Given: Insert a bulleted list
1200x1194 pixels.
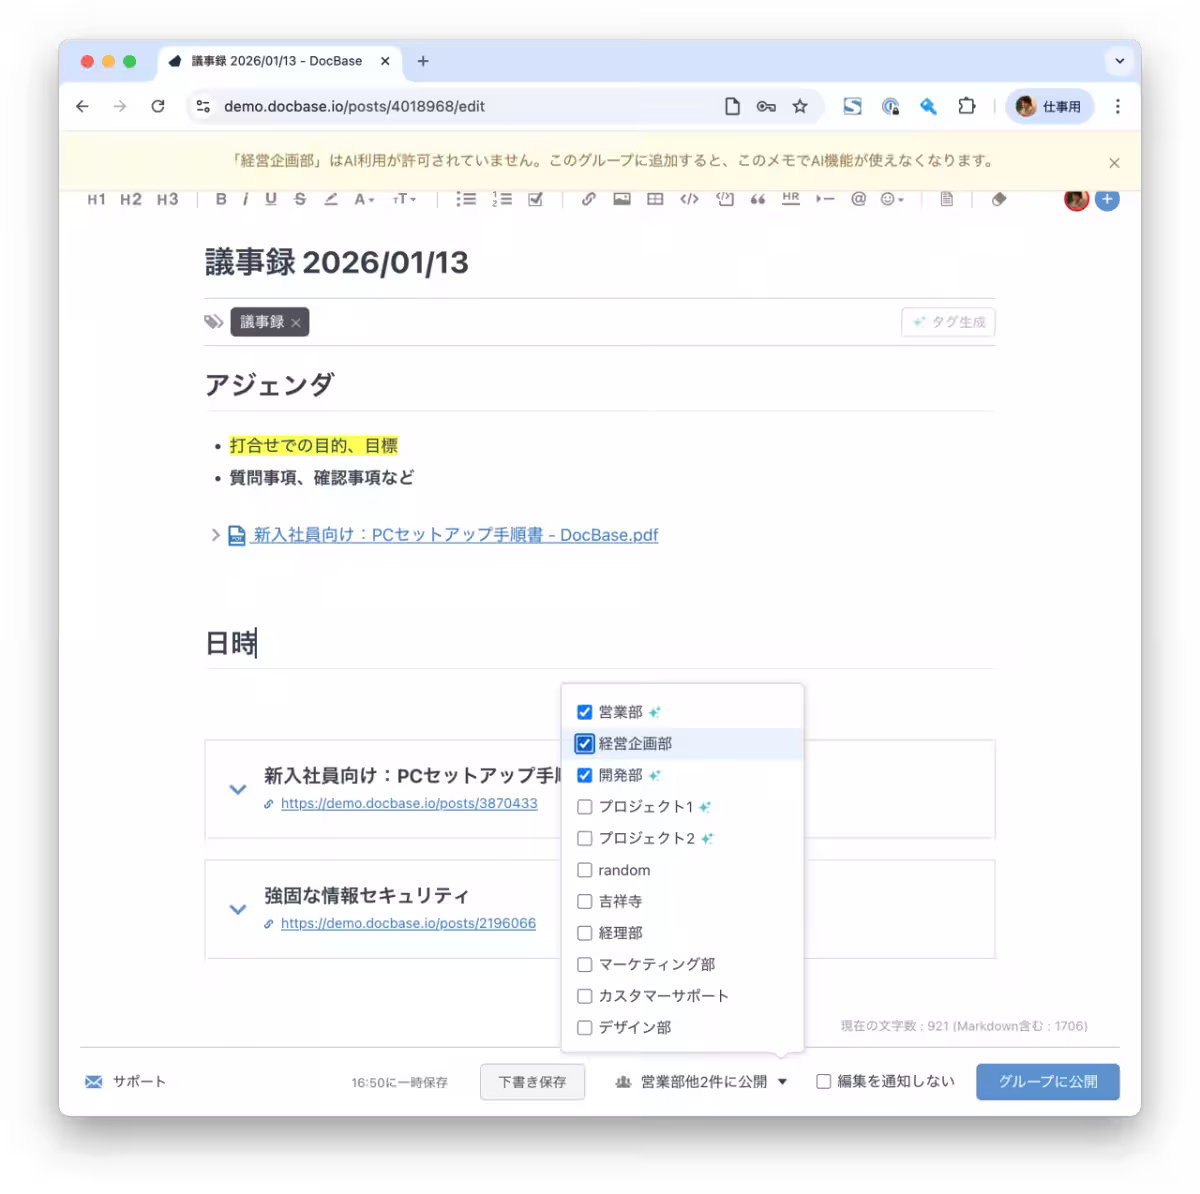Looking at the screenshot, I should click(465, 199).
